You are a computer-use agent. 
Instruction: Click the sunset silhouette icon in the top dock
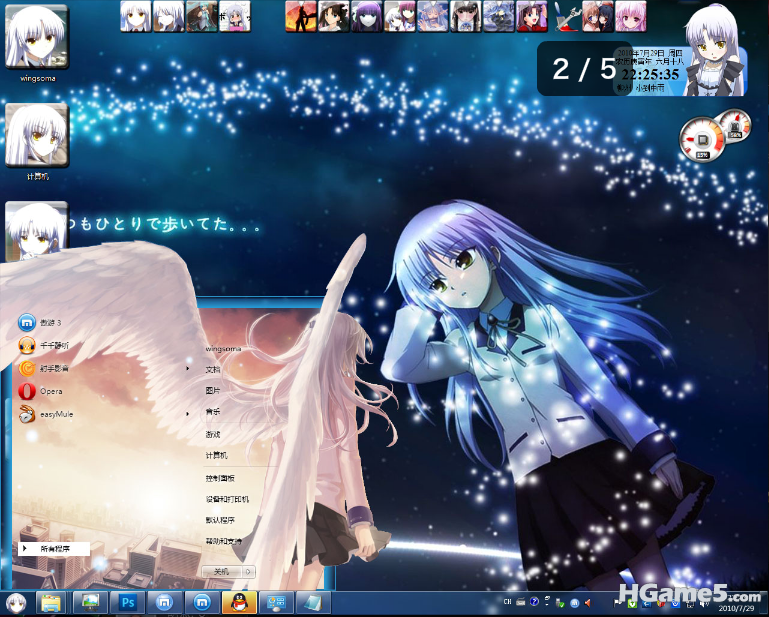click(x=301, y=17)
